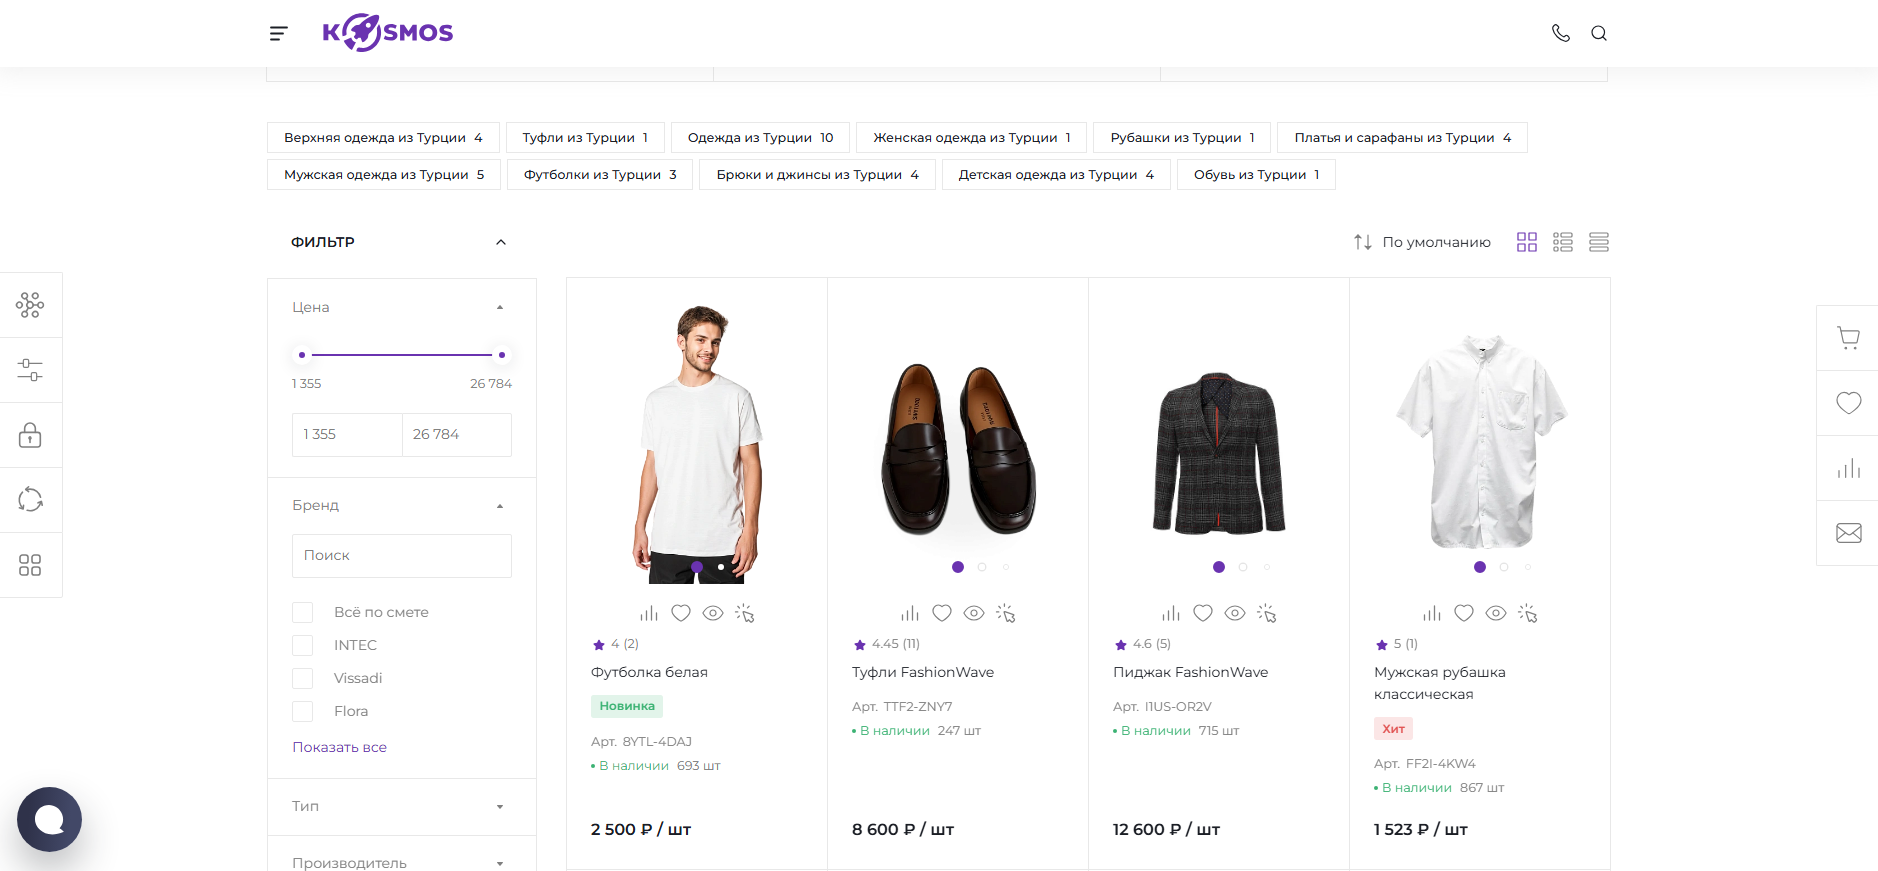
Task: Click the Показать все brands link
Action: pos(339,747)
